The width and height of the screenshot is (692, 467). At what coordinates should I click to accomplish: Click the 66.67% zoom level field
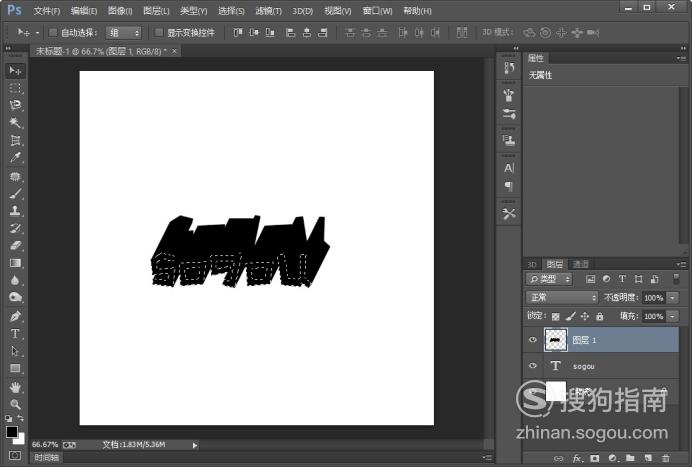coord(45,444)
